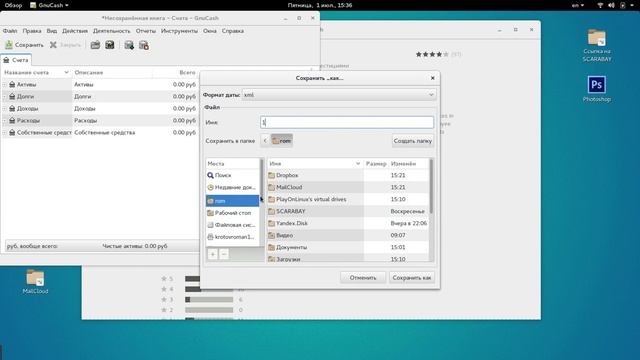Screen dimensions: 640x360
Task: Open the Инструменты menu
Action: 179,31
